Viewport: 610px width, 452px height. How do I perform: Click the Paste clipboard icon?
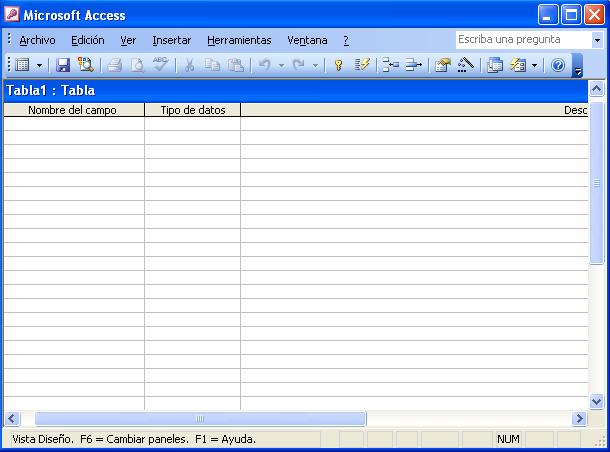click(236, 65)
